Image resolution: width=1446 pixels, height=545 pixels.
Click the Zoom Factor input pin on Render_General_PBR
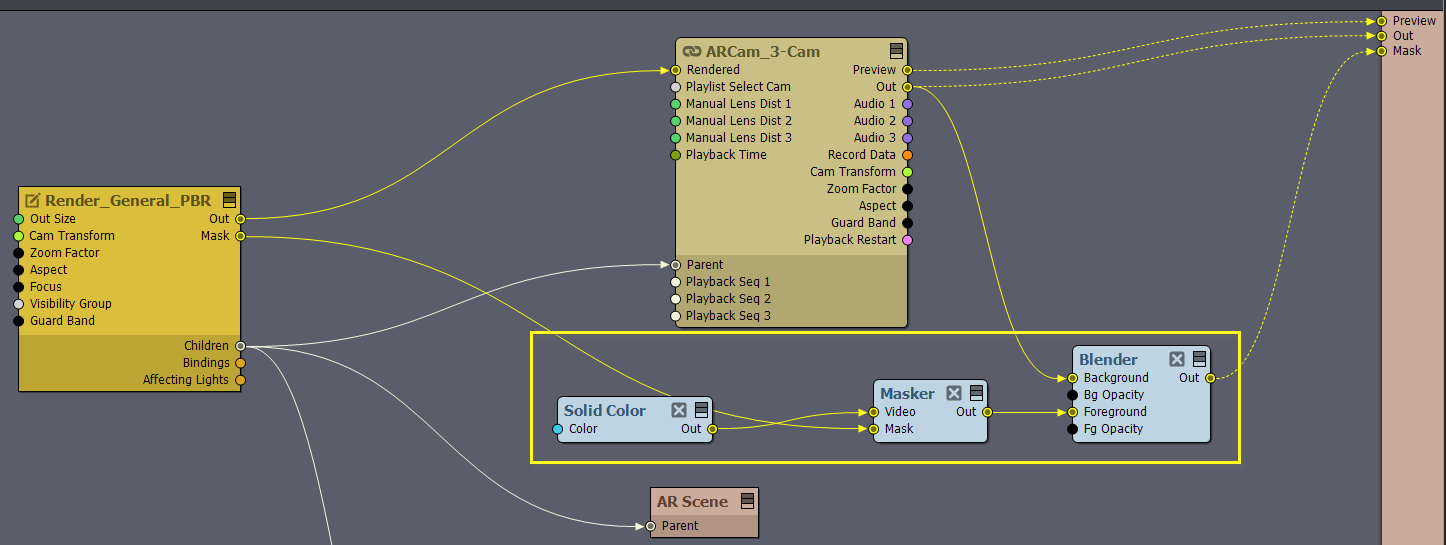click(x=18, y=253)
